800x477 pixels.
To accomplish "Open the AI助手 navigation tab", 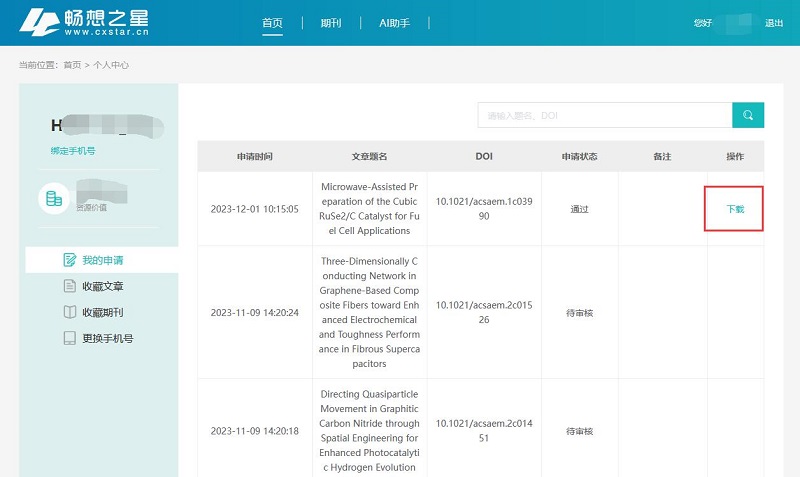I will 394,23.
